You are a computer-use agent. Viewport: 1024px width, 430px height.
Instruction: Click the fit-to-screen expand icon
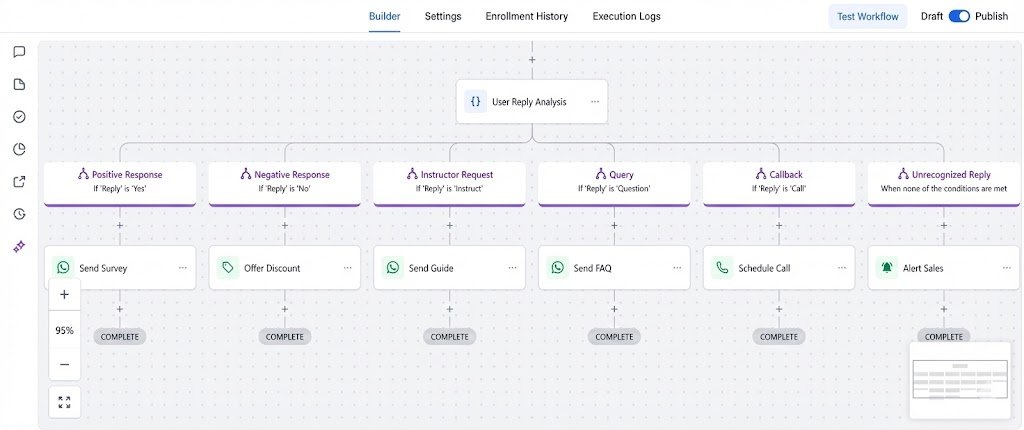64,402
